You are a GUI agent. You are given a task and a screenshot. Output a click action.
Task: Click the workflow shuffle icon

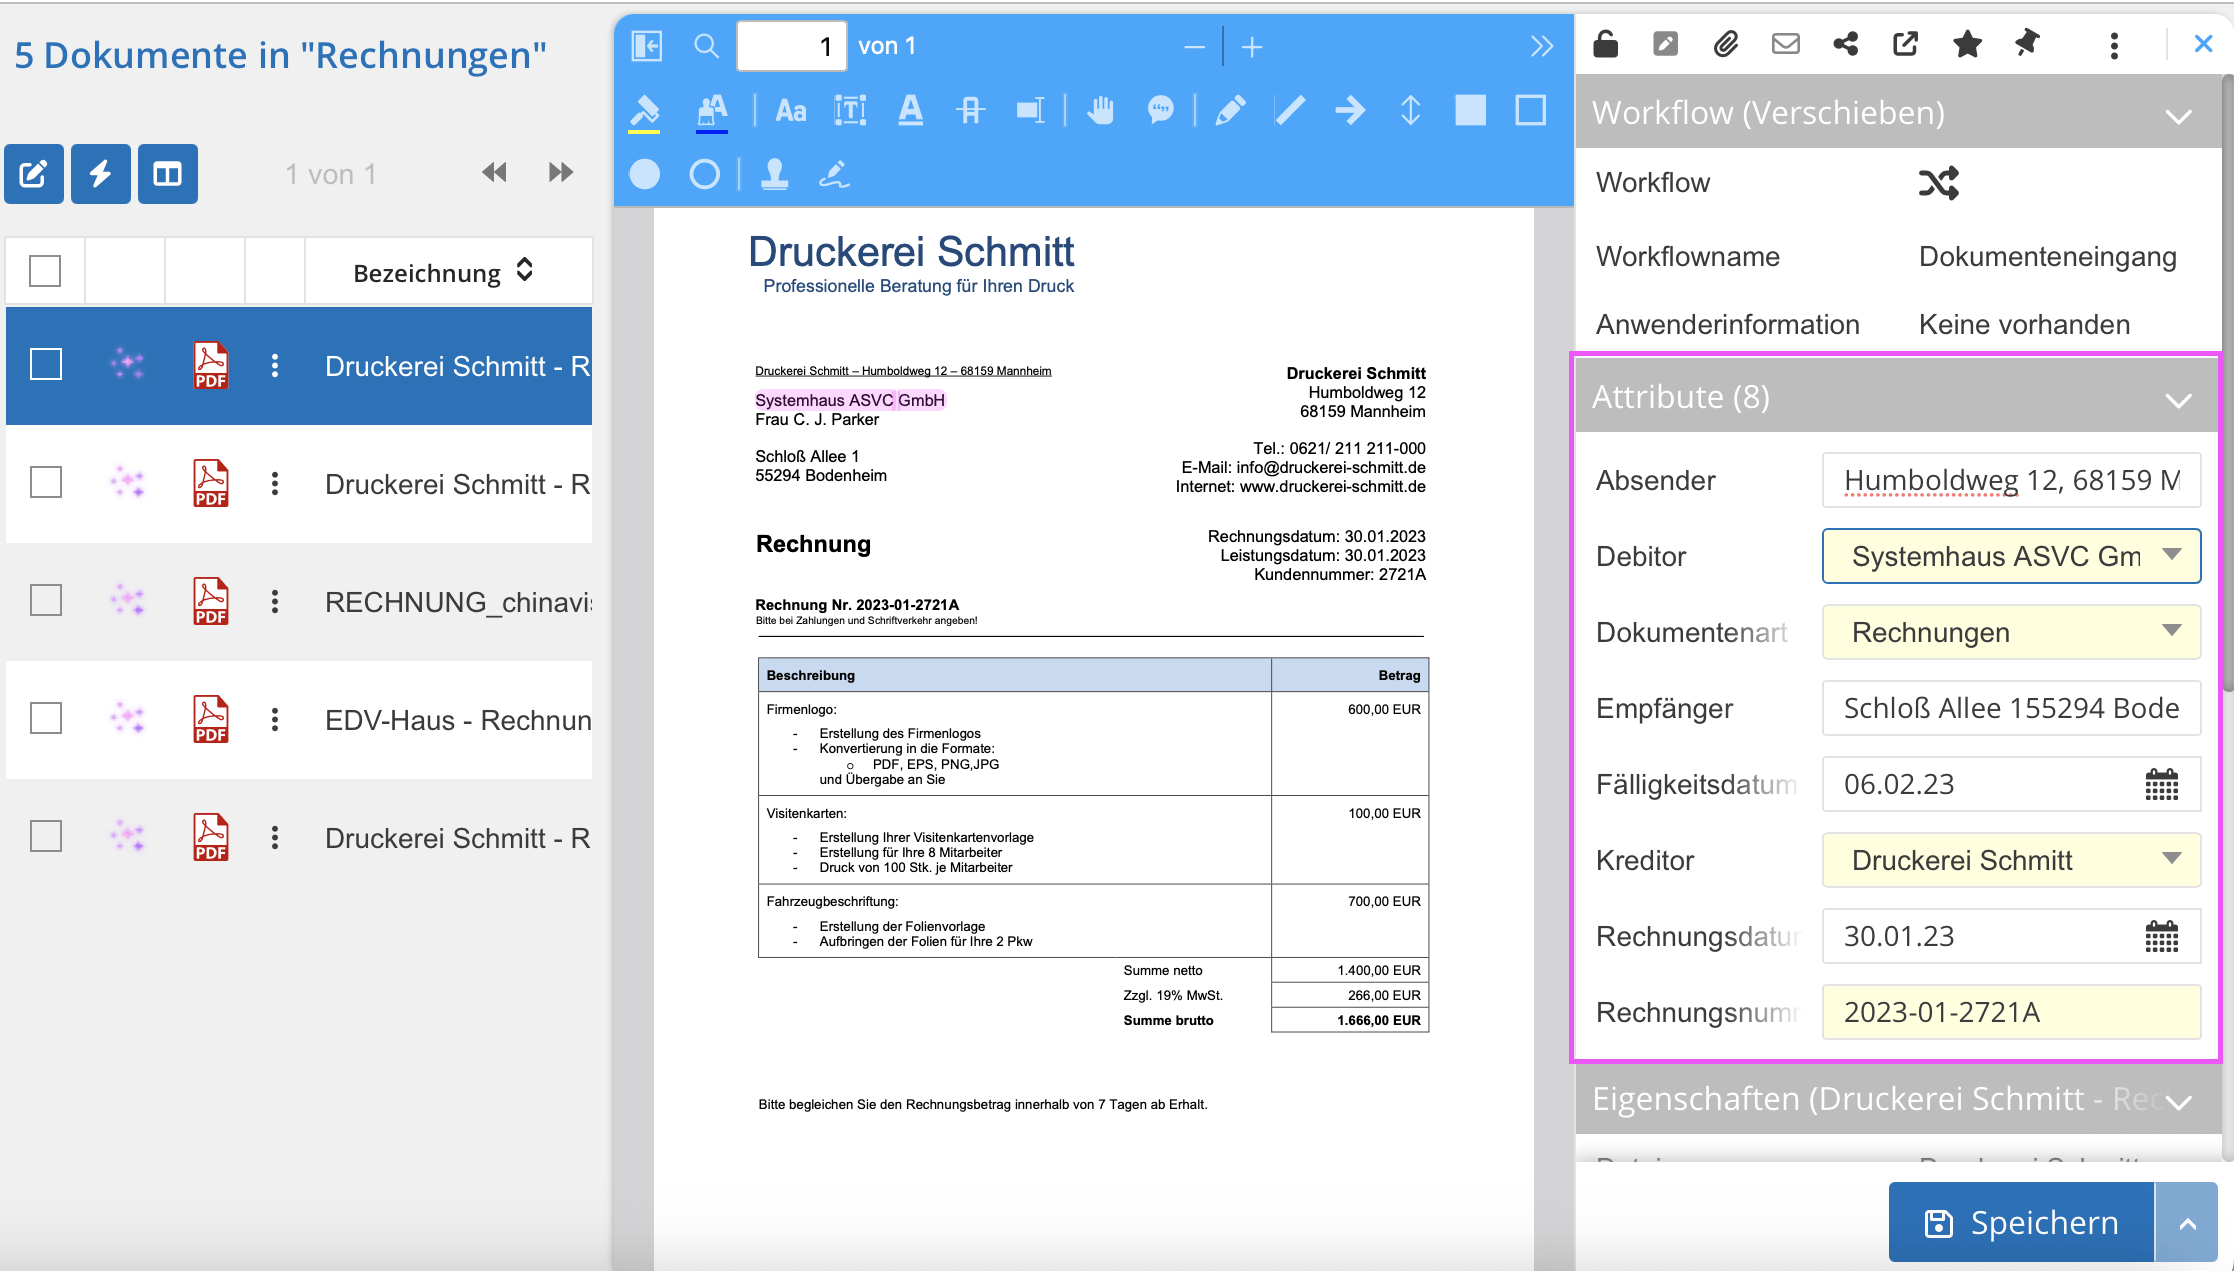coord(1938,183)
